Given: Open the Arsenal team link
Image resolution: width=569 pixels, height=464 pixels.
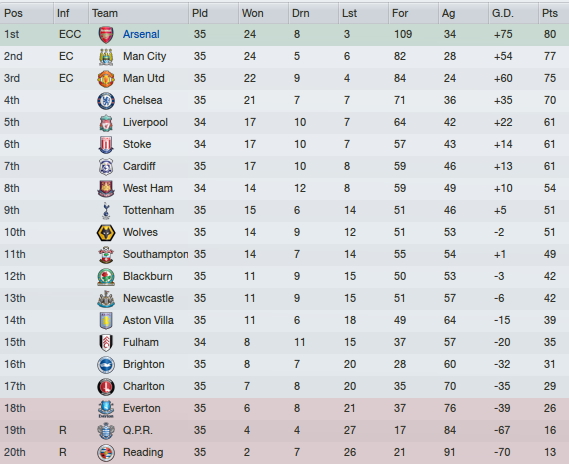Looking at the screenshot, I should coord(141,34).
